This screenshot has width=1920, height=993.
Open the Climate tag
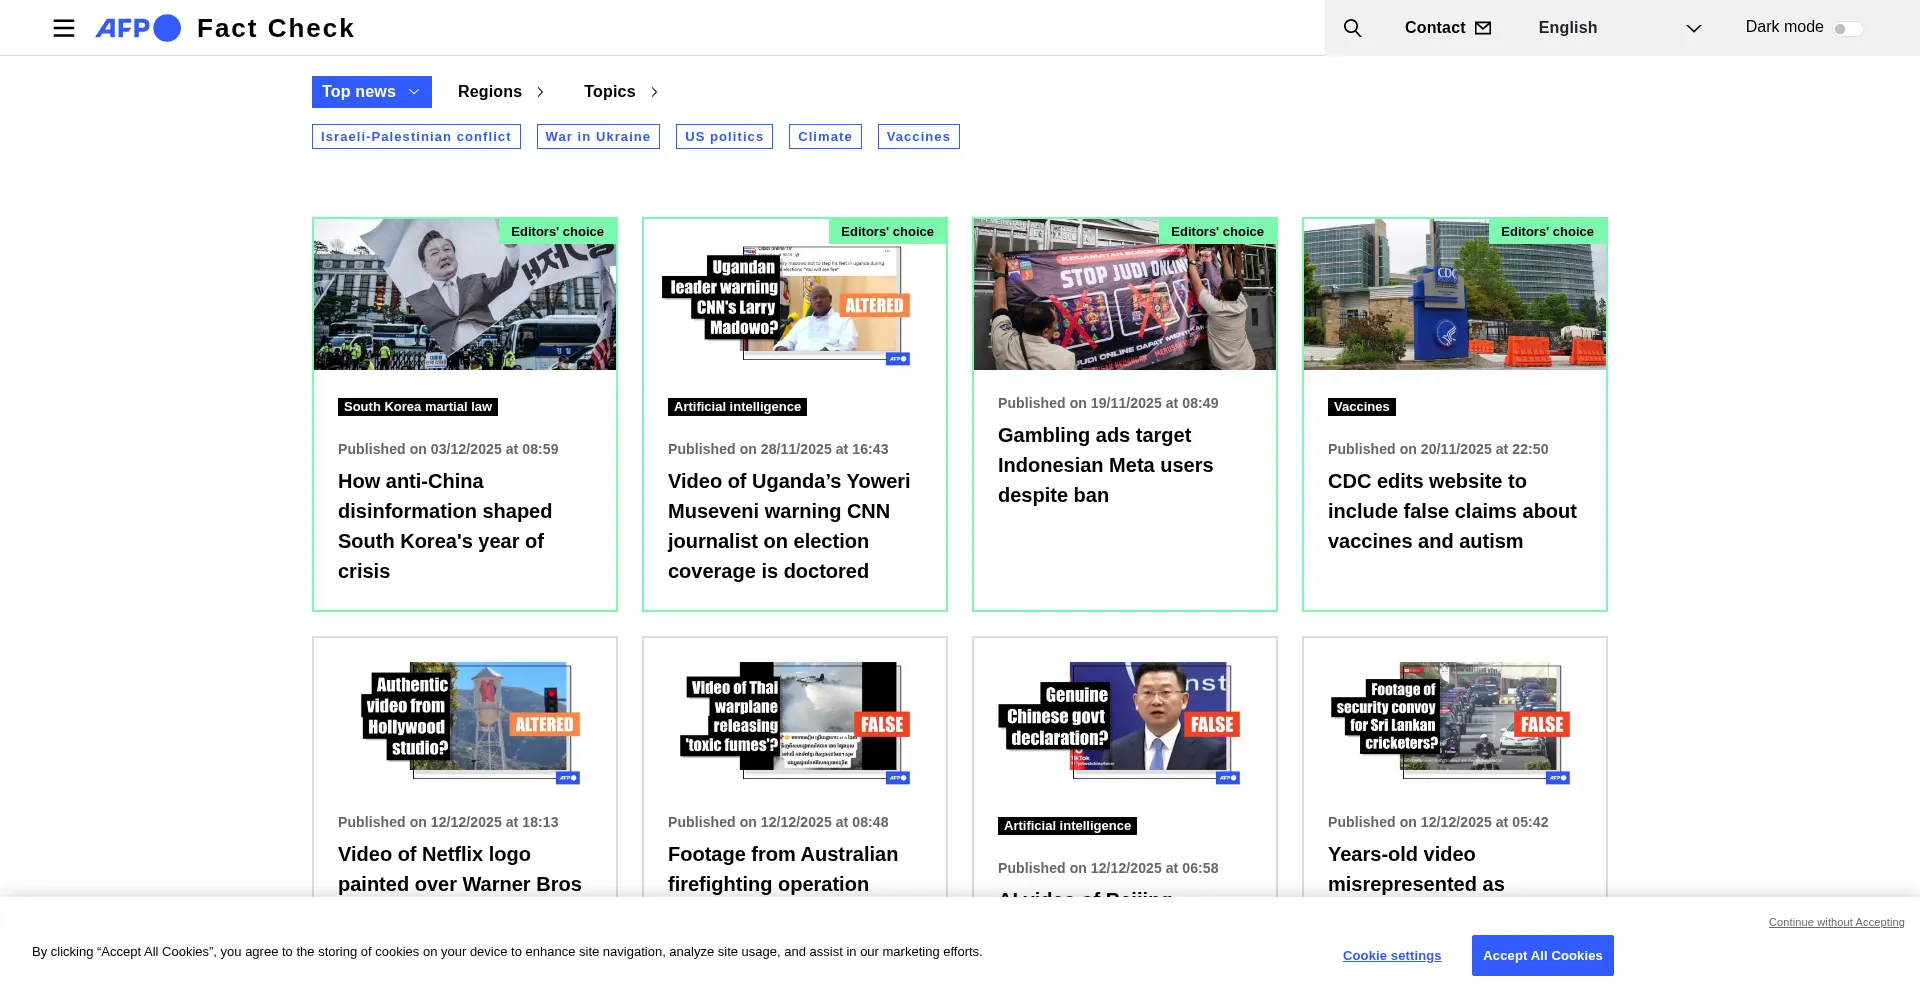click(825, 137)
